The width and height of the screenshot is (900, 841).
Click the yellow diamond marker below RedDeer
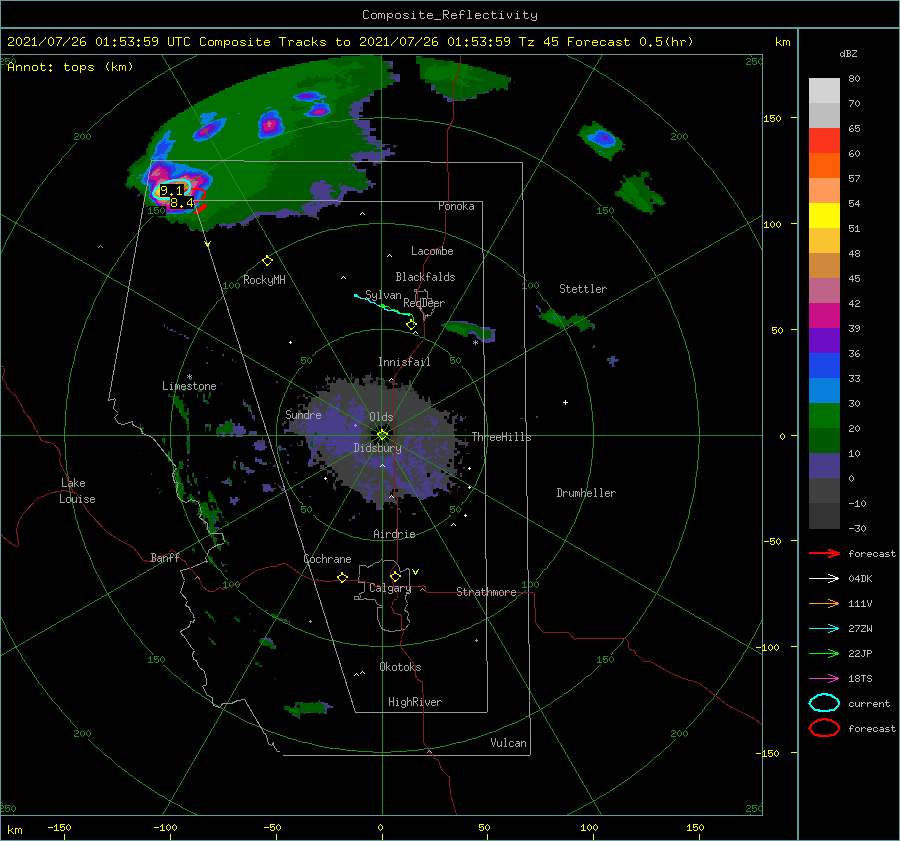click(411, 325)
